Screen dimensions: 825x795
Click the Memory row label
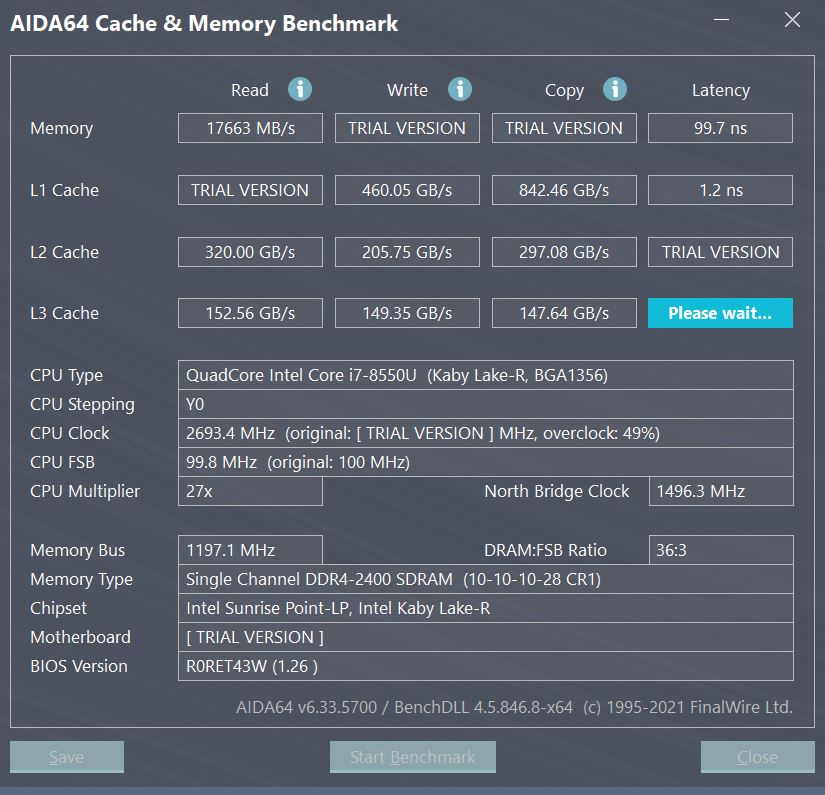click(x=62, y=128)
